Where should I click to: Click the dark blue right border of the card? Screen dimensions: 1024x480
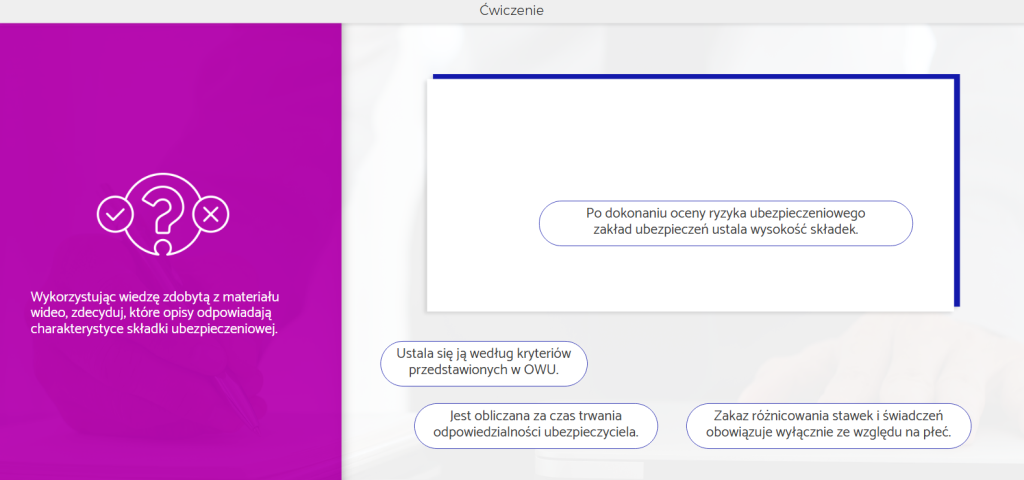coord(957,190)
